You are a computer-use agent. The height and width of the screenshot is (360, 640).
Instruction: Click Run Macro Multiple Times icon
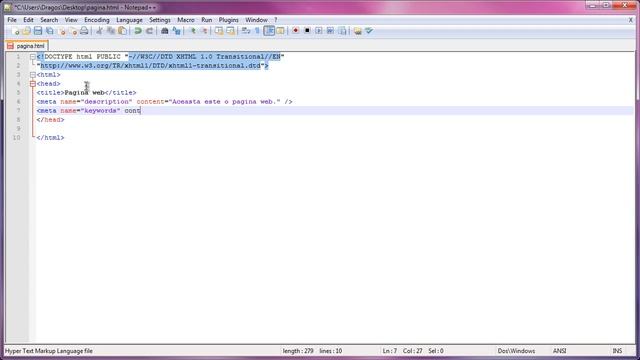(x=330, y=31)
